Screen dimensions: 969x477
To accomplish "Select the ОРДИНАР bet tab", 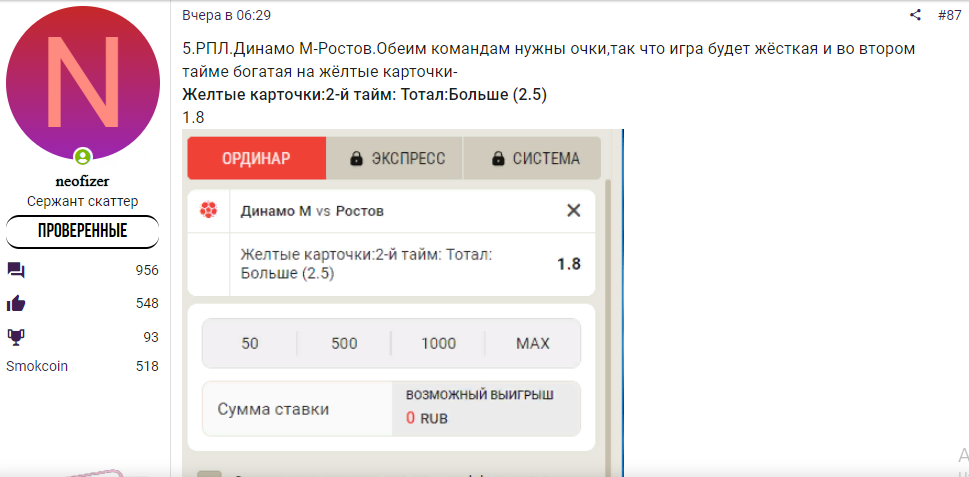I will click(256, 158).
